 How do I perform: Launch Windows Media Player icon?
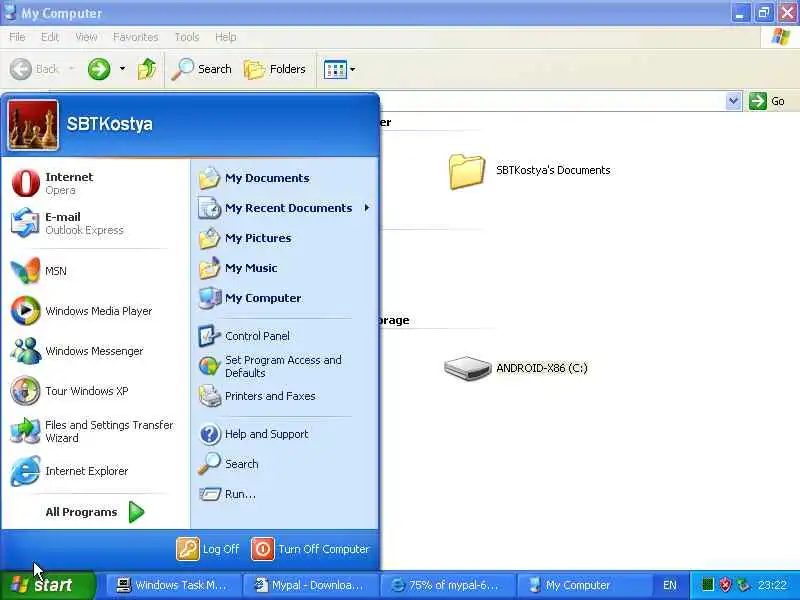pos(25,311)
